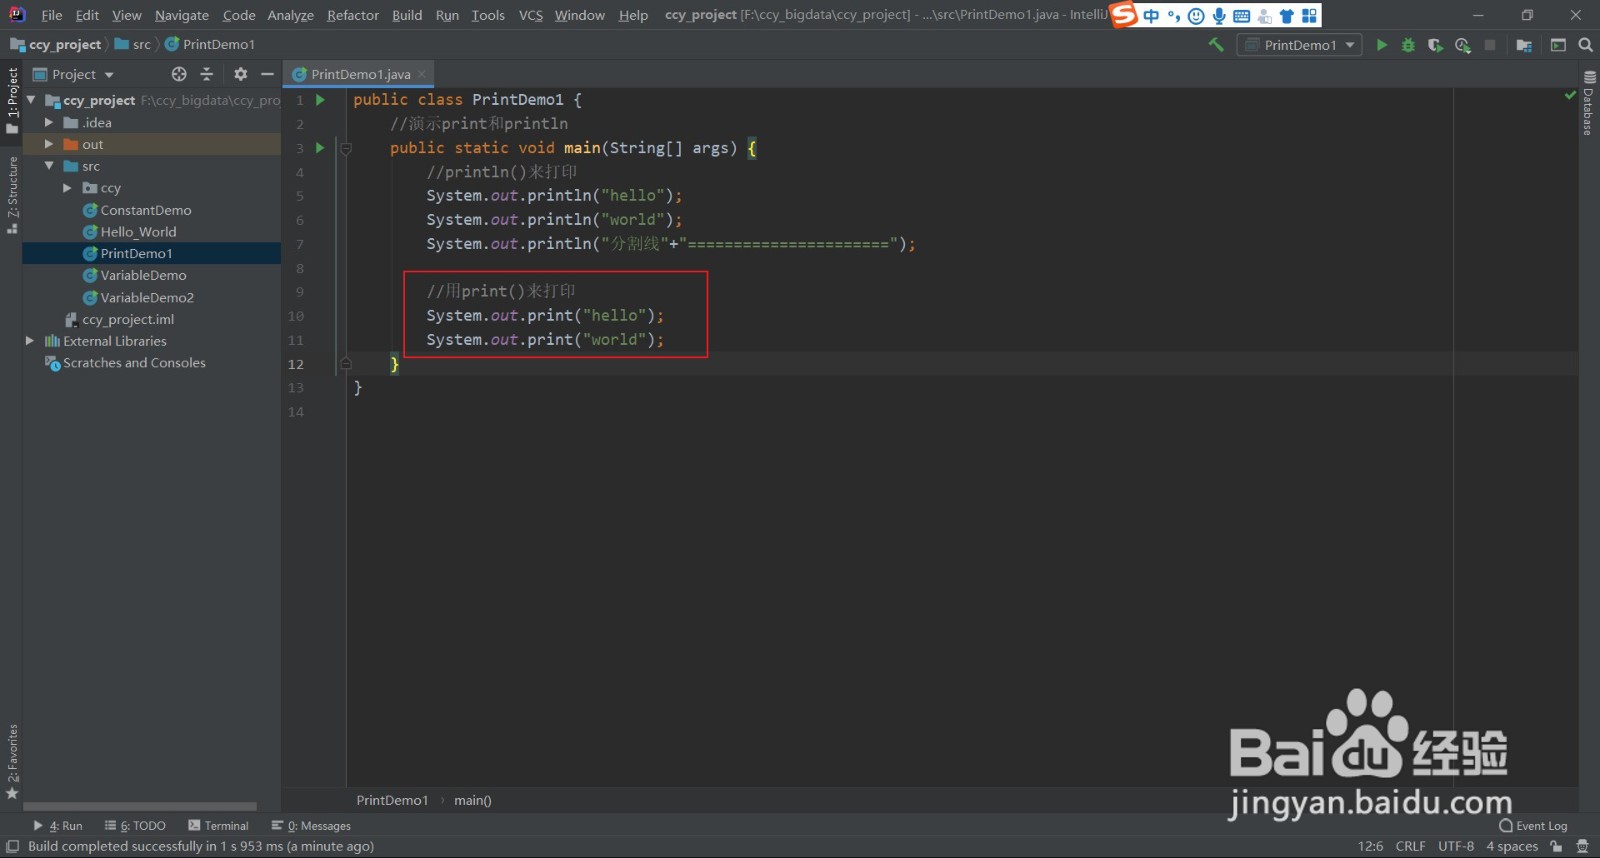Viewport: 1600px width, 858px height.
Task: Open Search Everywhere magnifier
Action: (1585, 45)
